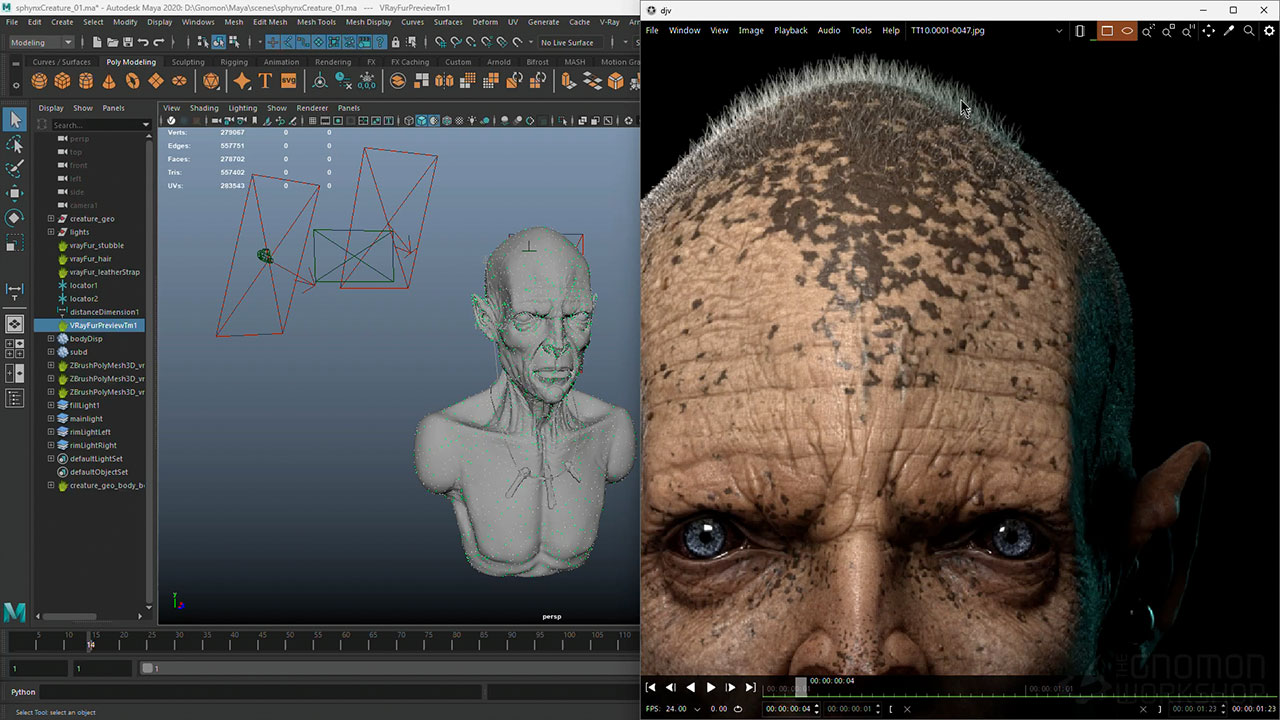The image size is (1280, 720).
Task: Select the Lasso selection tool
Action: pyautogui.click(x=15, y=145)
